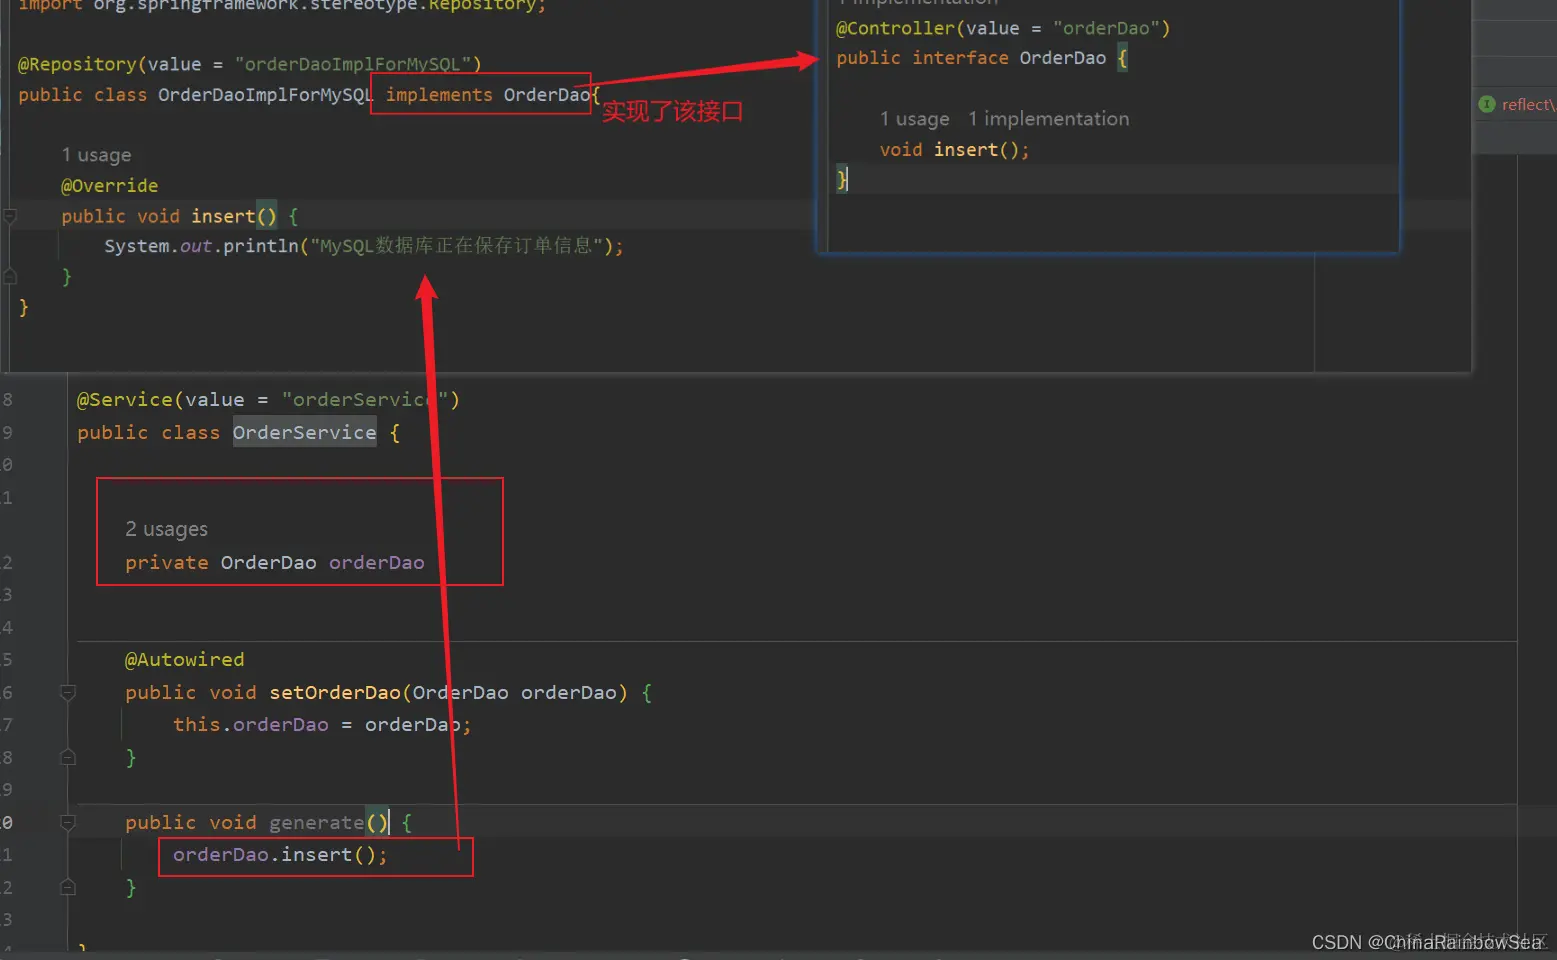This screenshot has width=1557, height=960.
Task: Click the @Controller annotation
Action: click(896, 28)
